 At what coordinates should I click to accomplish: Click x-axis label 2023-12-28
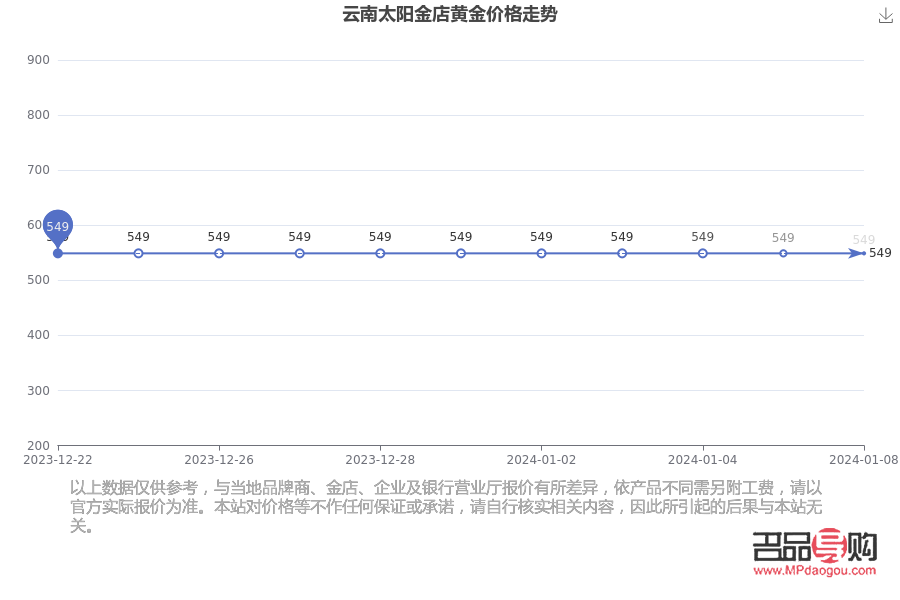coord(380,460)
